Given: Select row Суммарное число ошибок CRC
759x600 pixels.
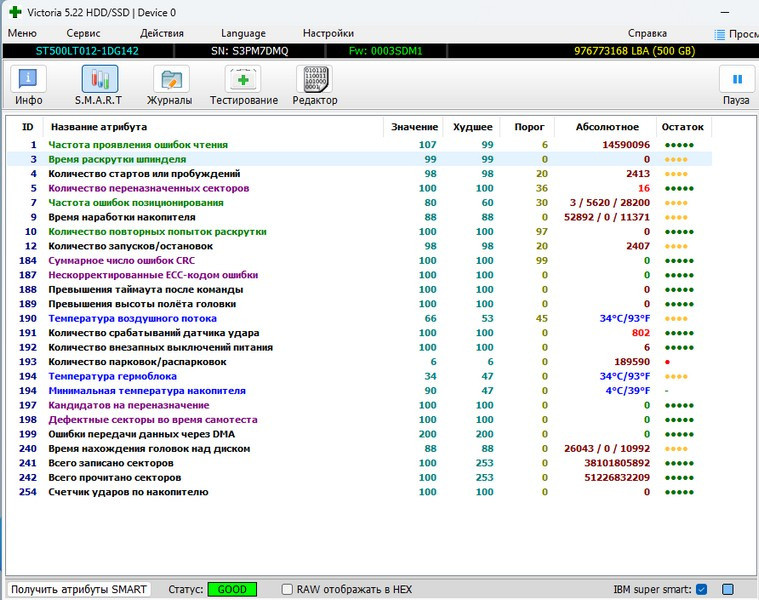Looking at the screenshot, I should click(x=359, y=260).
